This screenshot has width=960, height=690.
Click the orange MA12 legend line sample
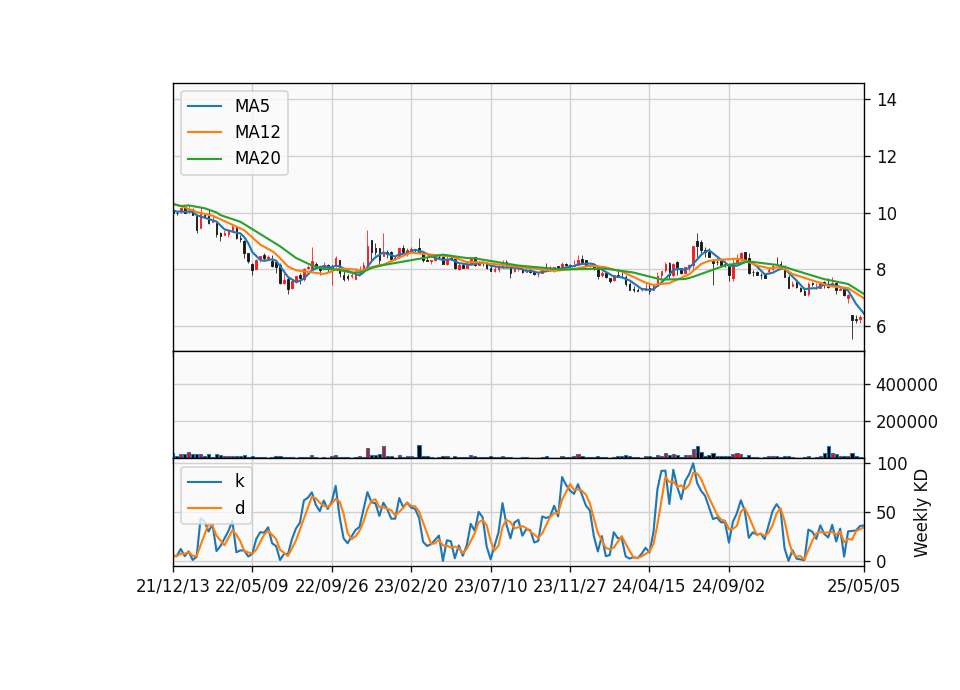[x=204, y=132]
